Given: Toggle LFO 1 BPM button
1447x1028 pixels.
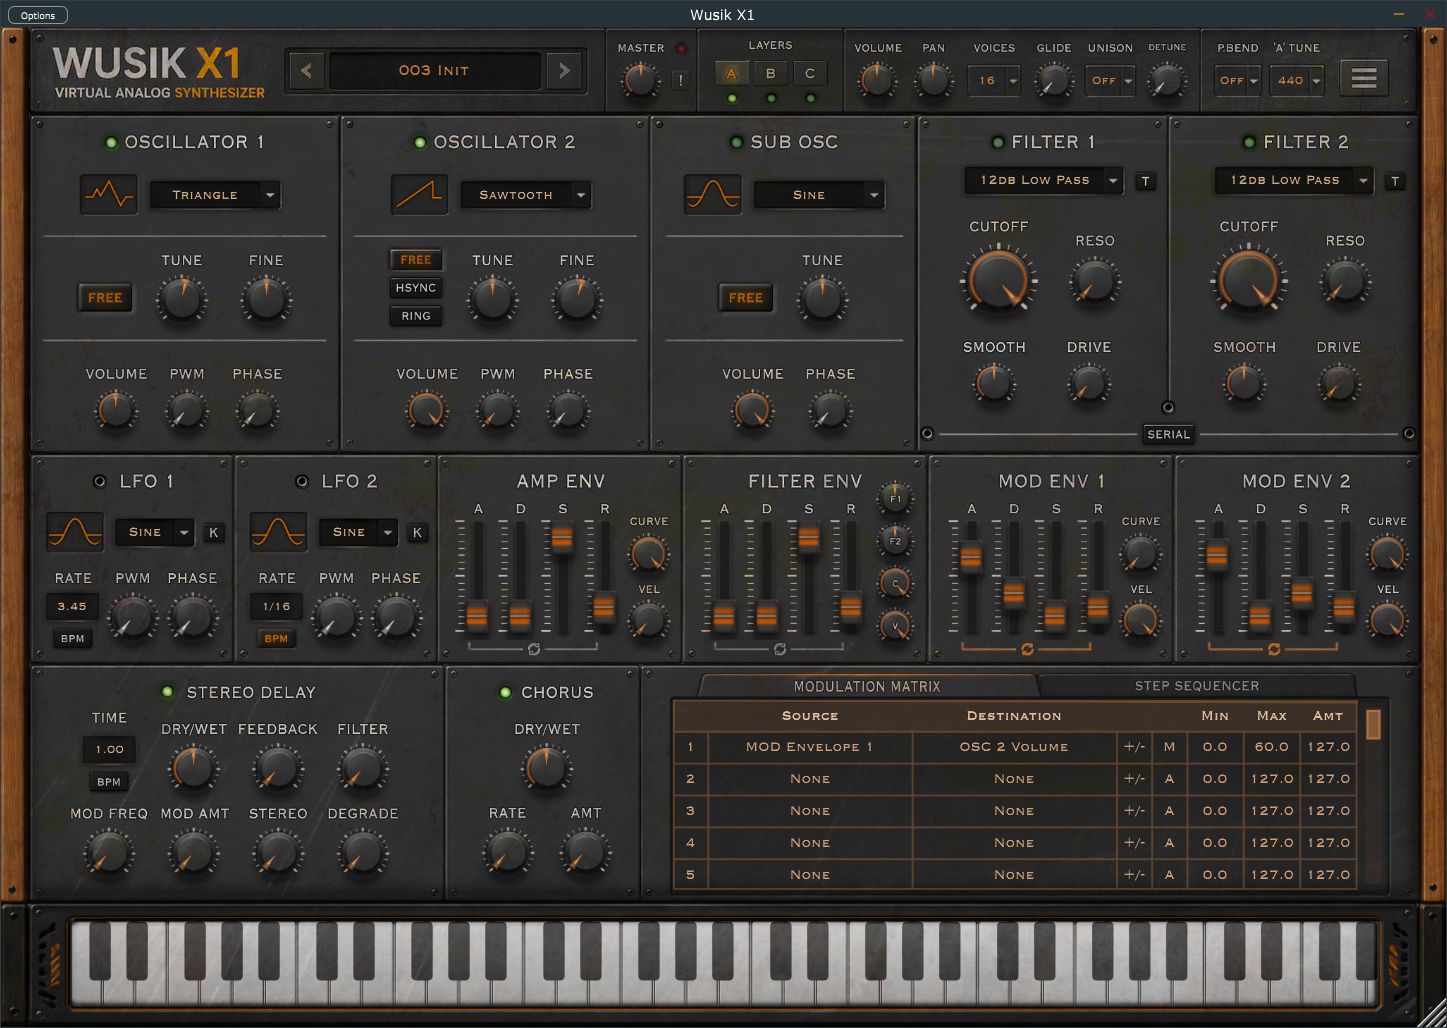Looking at the screenshot, I should coord(73,638).
